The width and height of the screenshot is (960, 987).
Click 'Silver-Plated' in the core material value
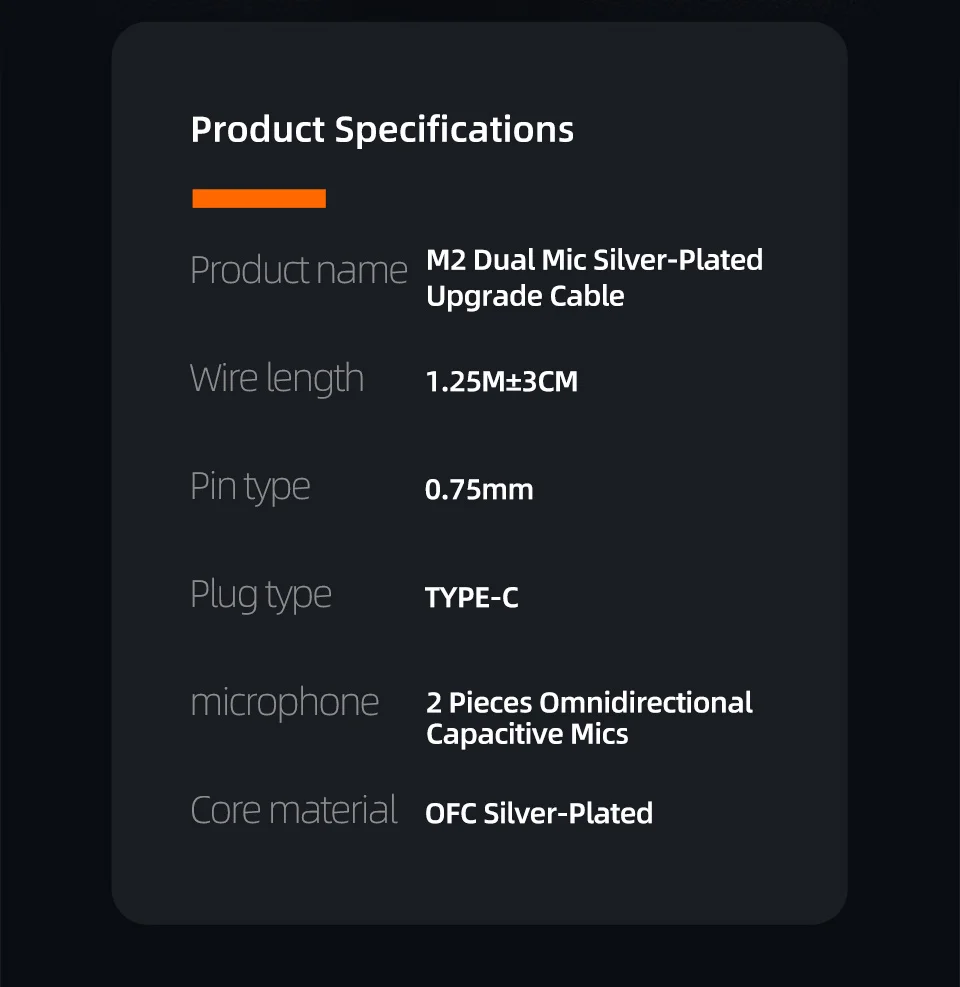568,813
